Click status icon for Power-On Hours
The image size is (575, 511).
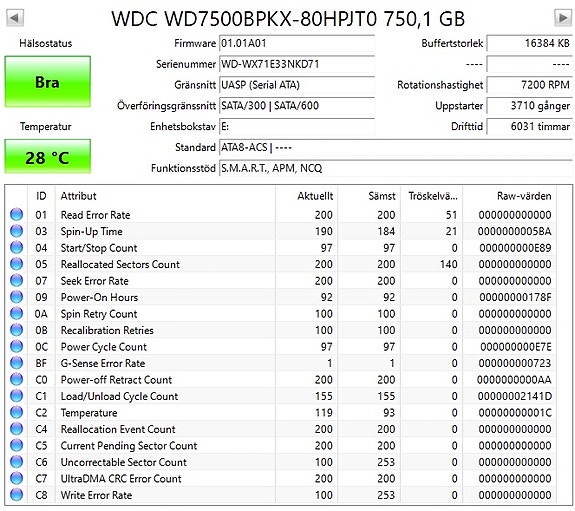[x=17, y=297]
